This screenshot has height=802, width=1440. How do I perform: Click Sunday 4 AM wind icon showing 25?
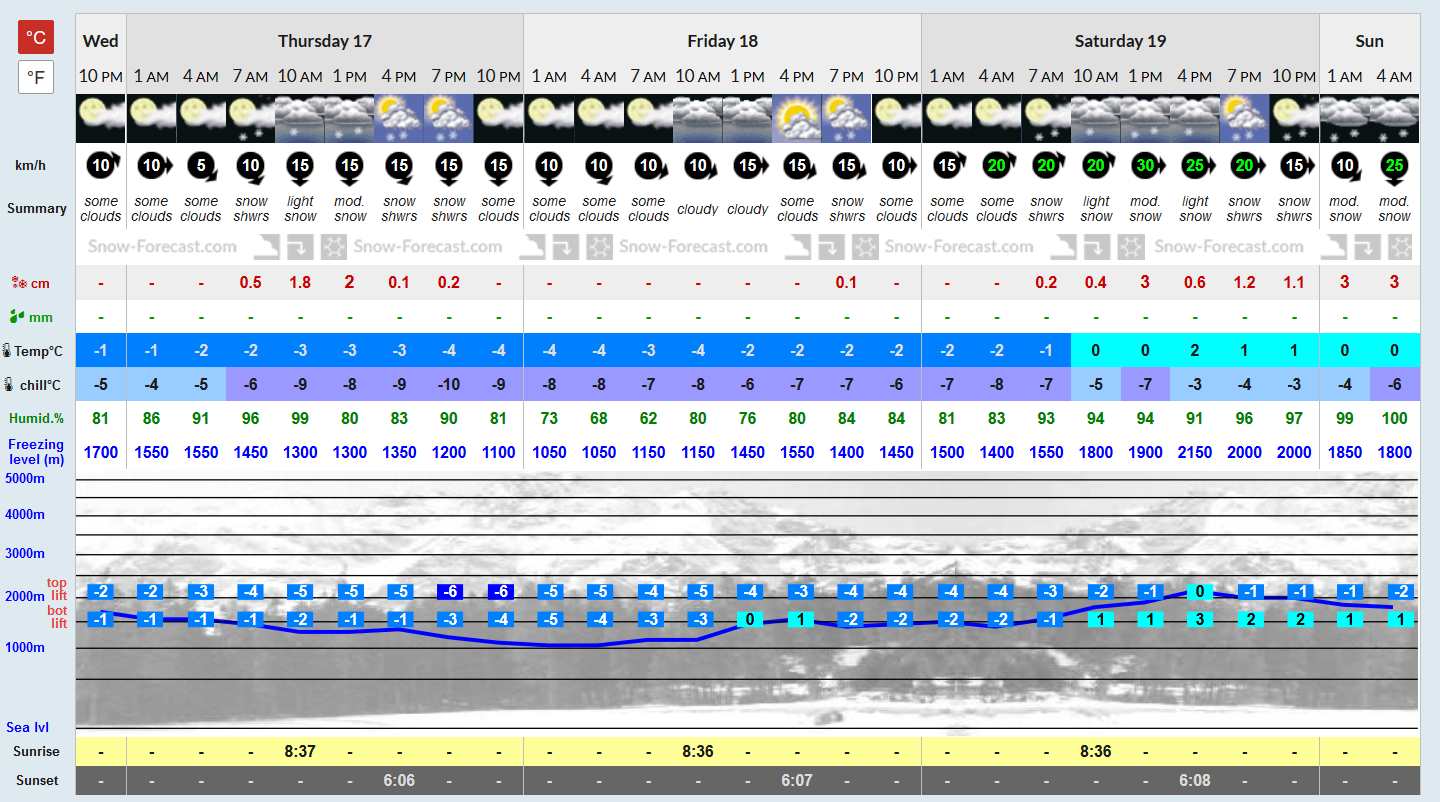1394,166
